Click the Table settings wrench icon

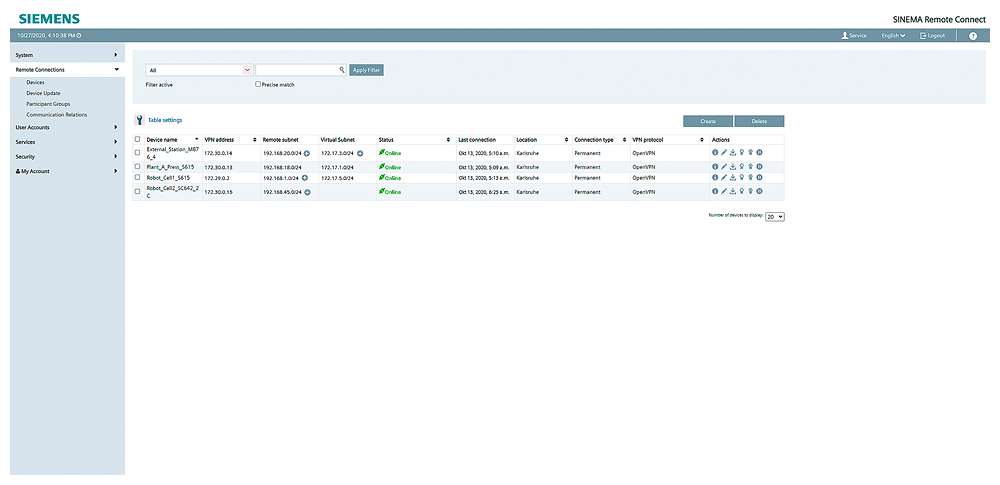pyautogui.click(x=139, y=120)
